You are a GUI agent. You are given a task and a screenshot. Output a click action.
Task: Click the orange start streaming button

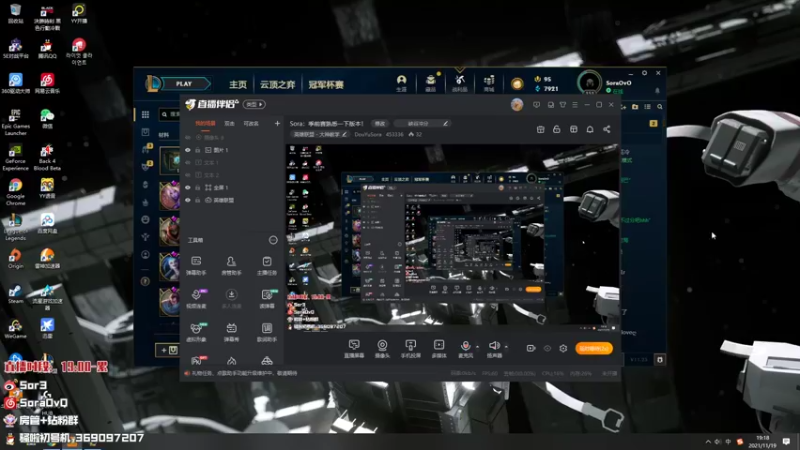[x=594, y=348]
